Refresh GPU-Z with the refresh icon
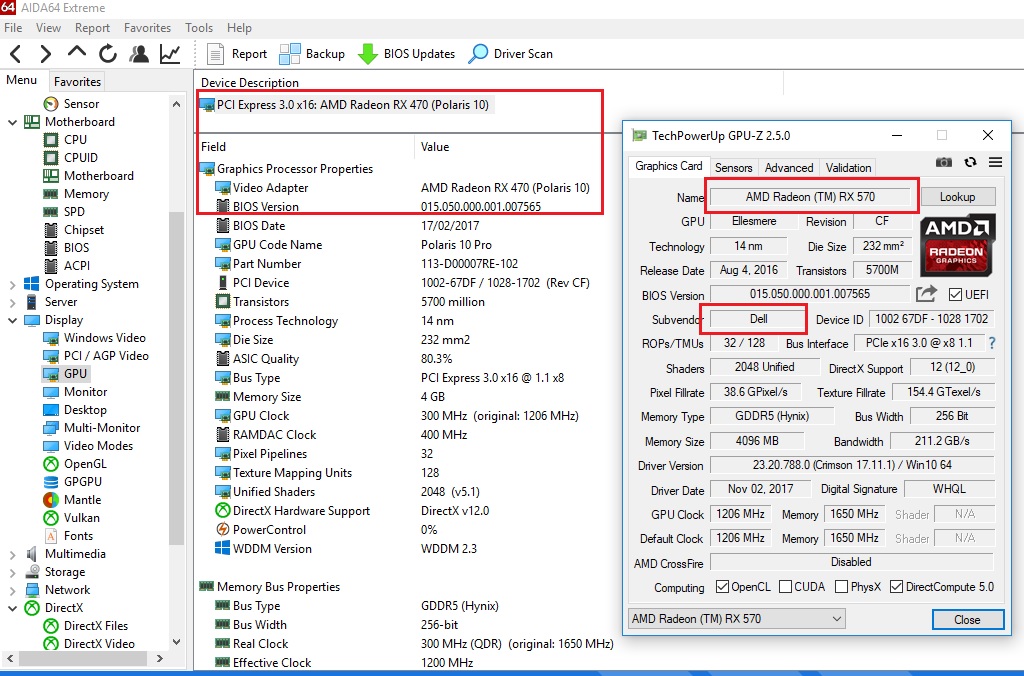This screenshot has width=1024, height=676. click(970, 162)
